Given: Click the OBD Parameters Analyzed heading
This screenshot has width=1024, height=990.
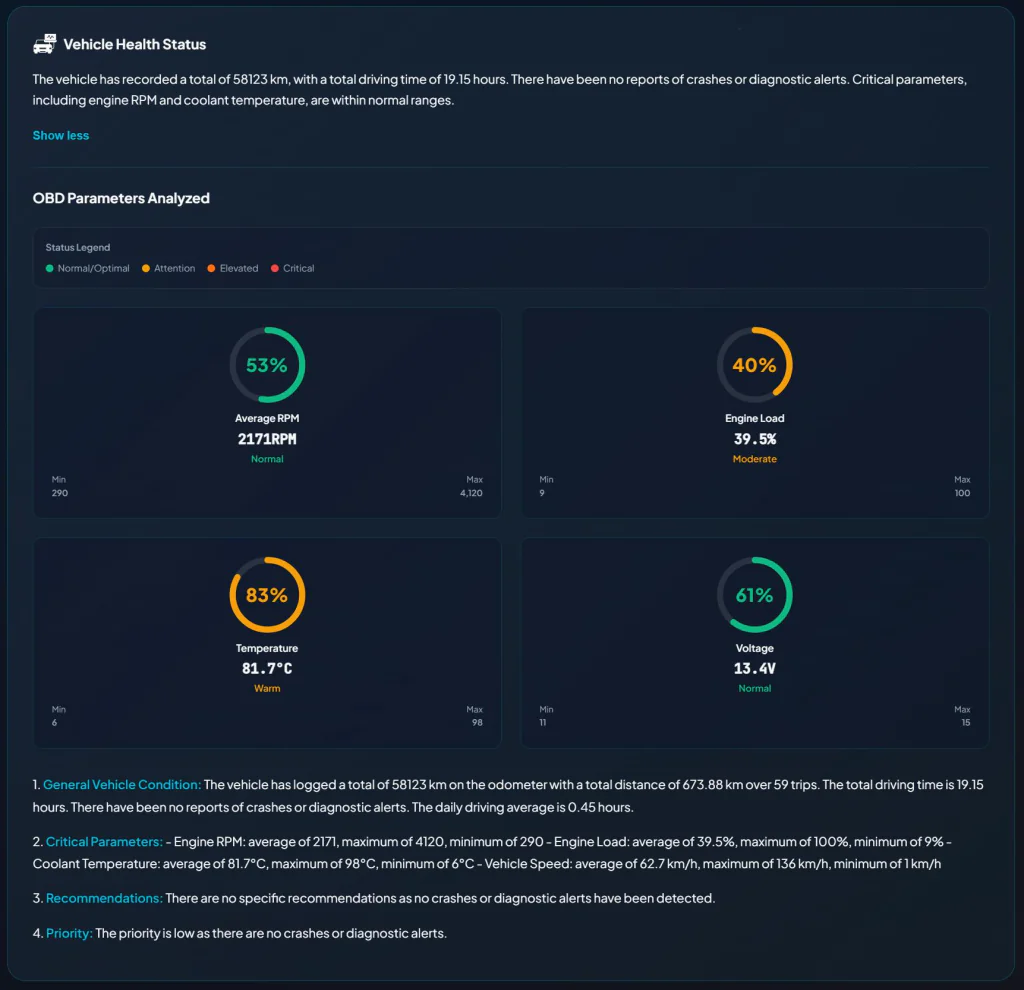Looking at the screenshot, I should [121, 198].
